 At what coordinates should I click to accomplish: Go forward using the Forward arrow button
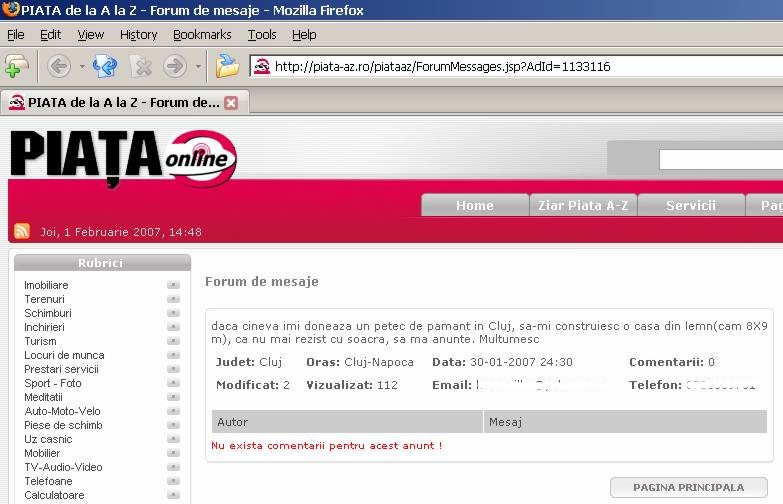(174, 67)
